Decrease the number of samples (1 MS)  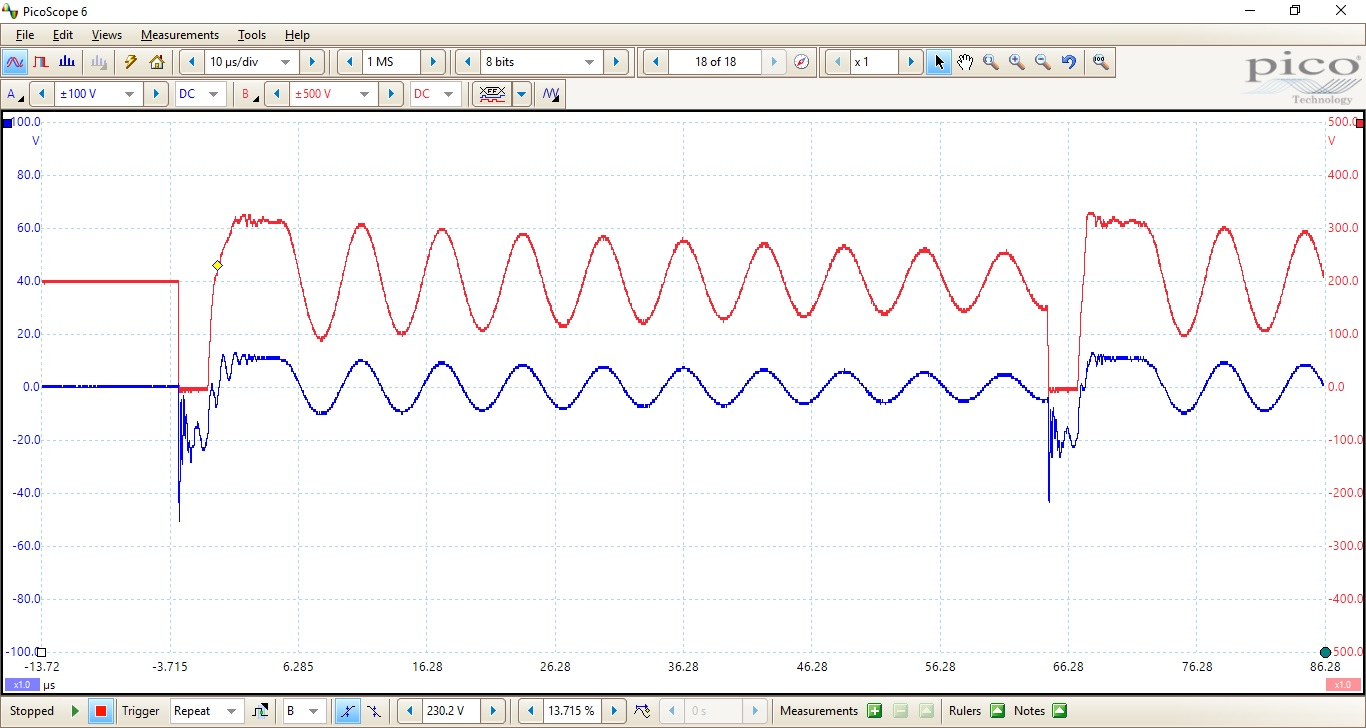point(350,62)
